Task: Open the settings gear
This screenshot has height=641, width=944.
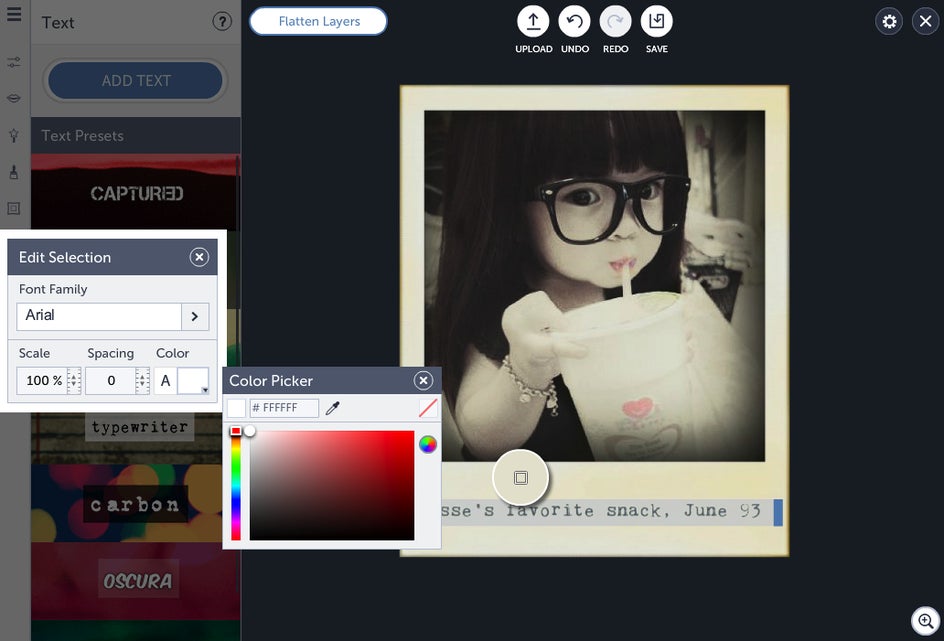Action: 889,22
